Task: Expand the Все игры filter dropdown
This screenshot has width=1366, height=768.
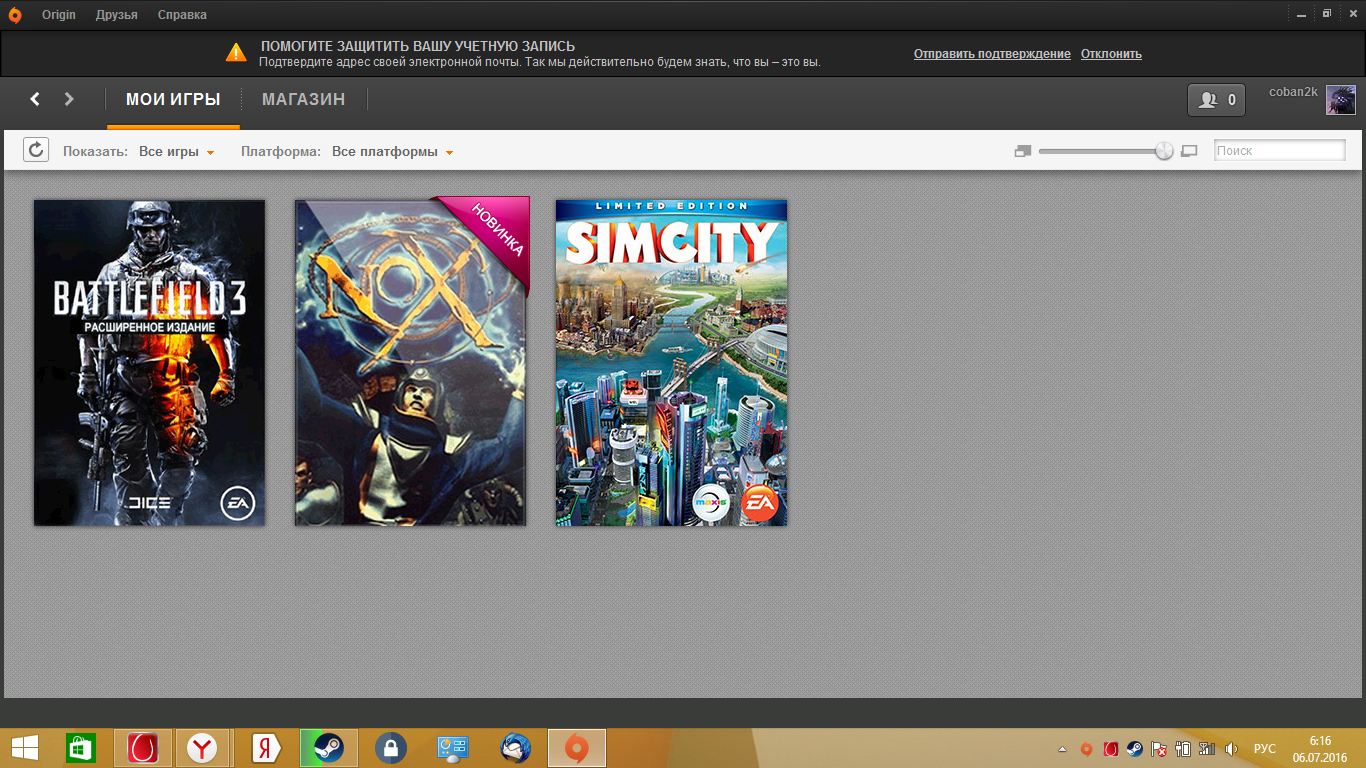Action: (x=177, y=152)
